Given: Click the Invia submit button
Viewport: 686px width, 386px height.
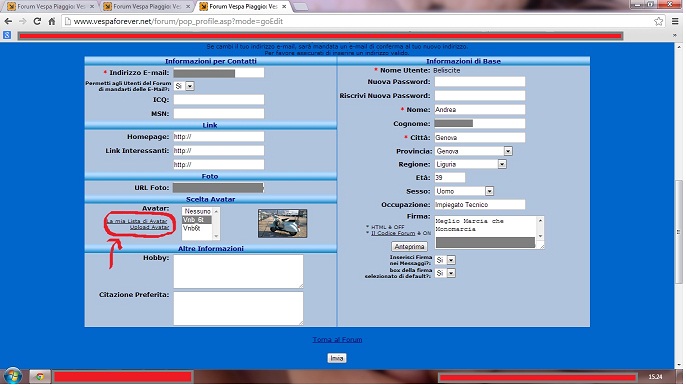Looking at the screenshot, I should 337,358.
